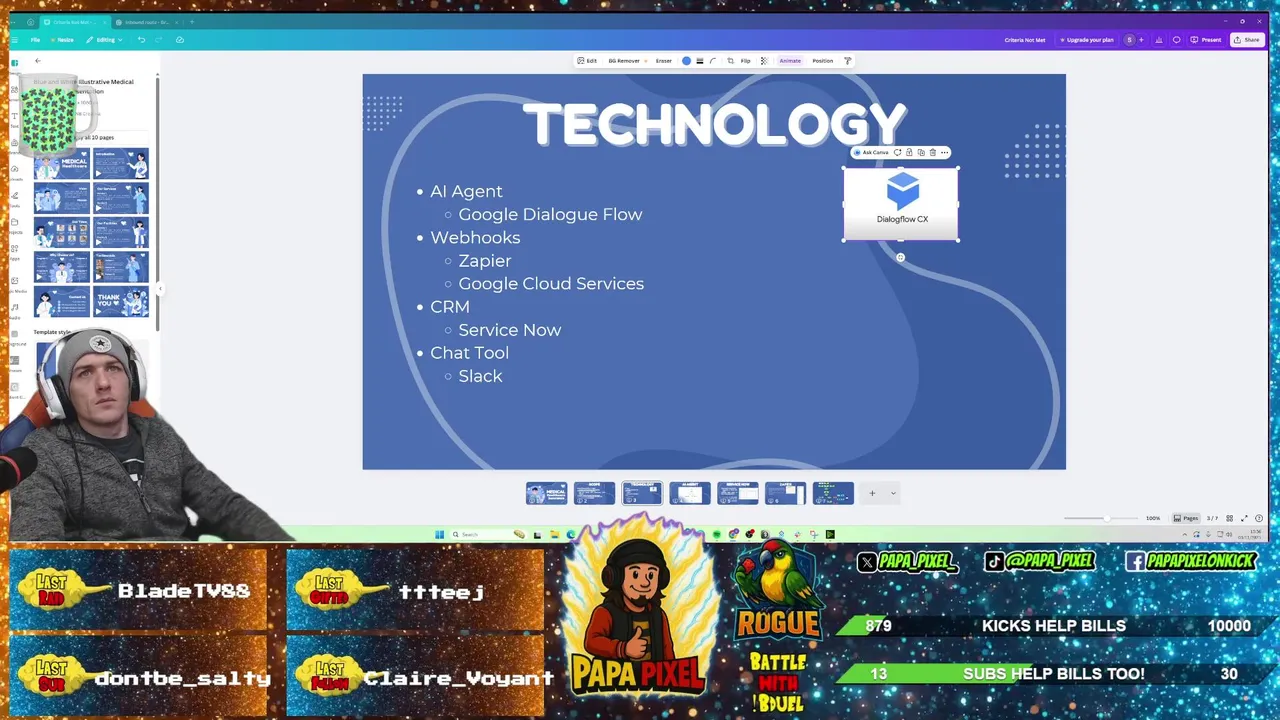Click the Slack bullet text

[480, 376]
